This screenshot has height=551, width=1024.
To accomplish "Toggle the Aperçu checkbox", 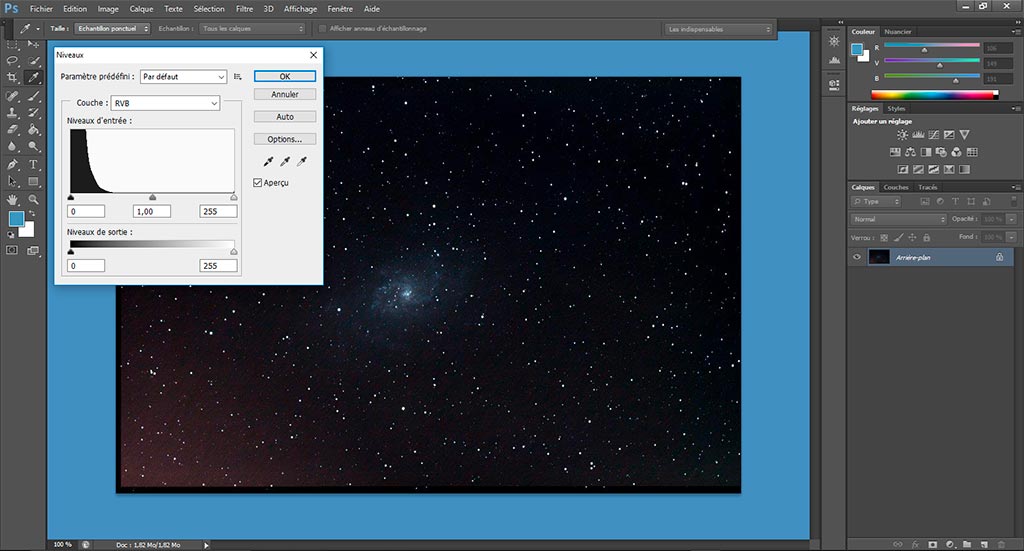I will pos(257,183).
